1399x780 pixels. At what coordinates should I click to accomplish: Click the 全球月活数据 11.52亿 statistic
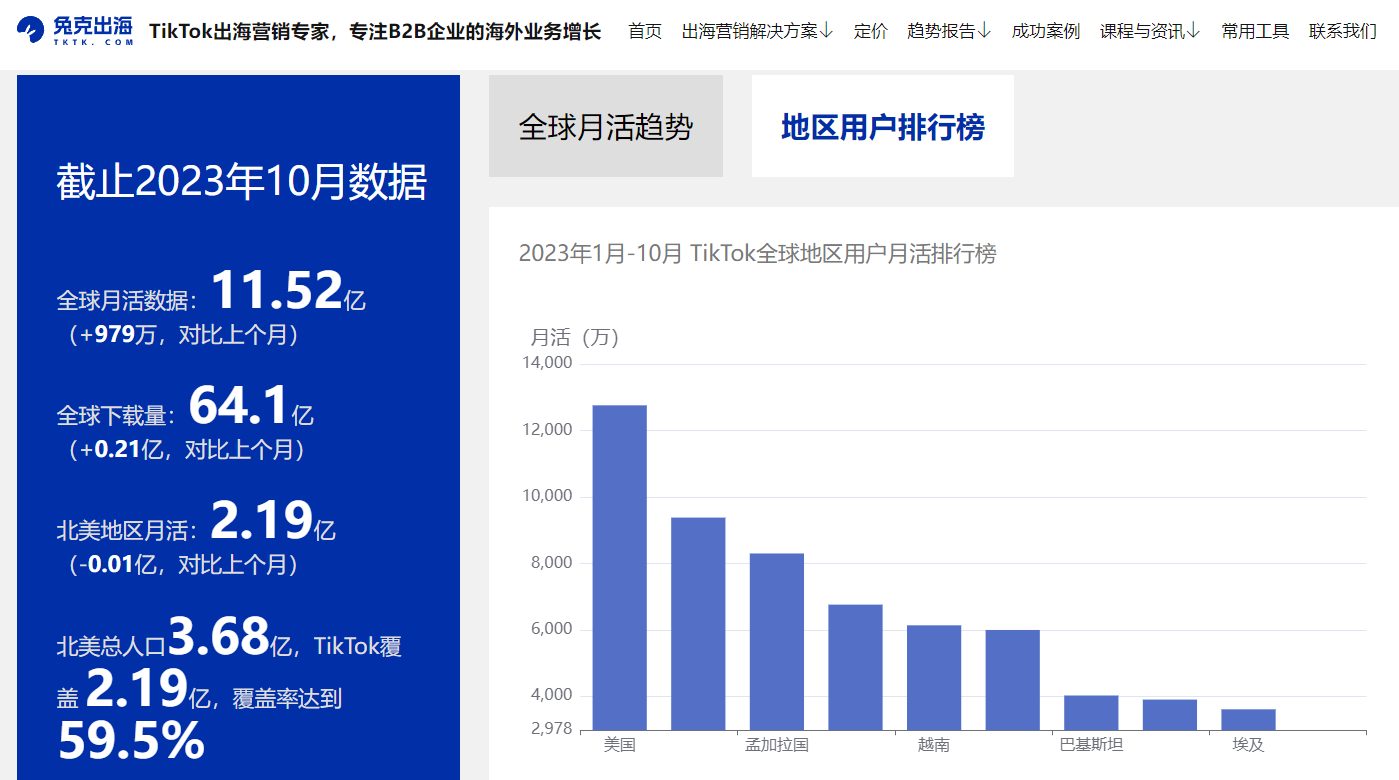pos(276,291)
